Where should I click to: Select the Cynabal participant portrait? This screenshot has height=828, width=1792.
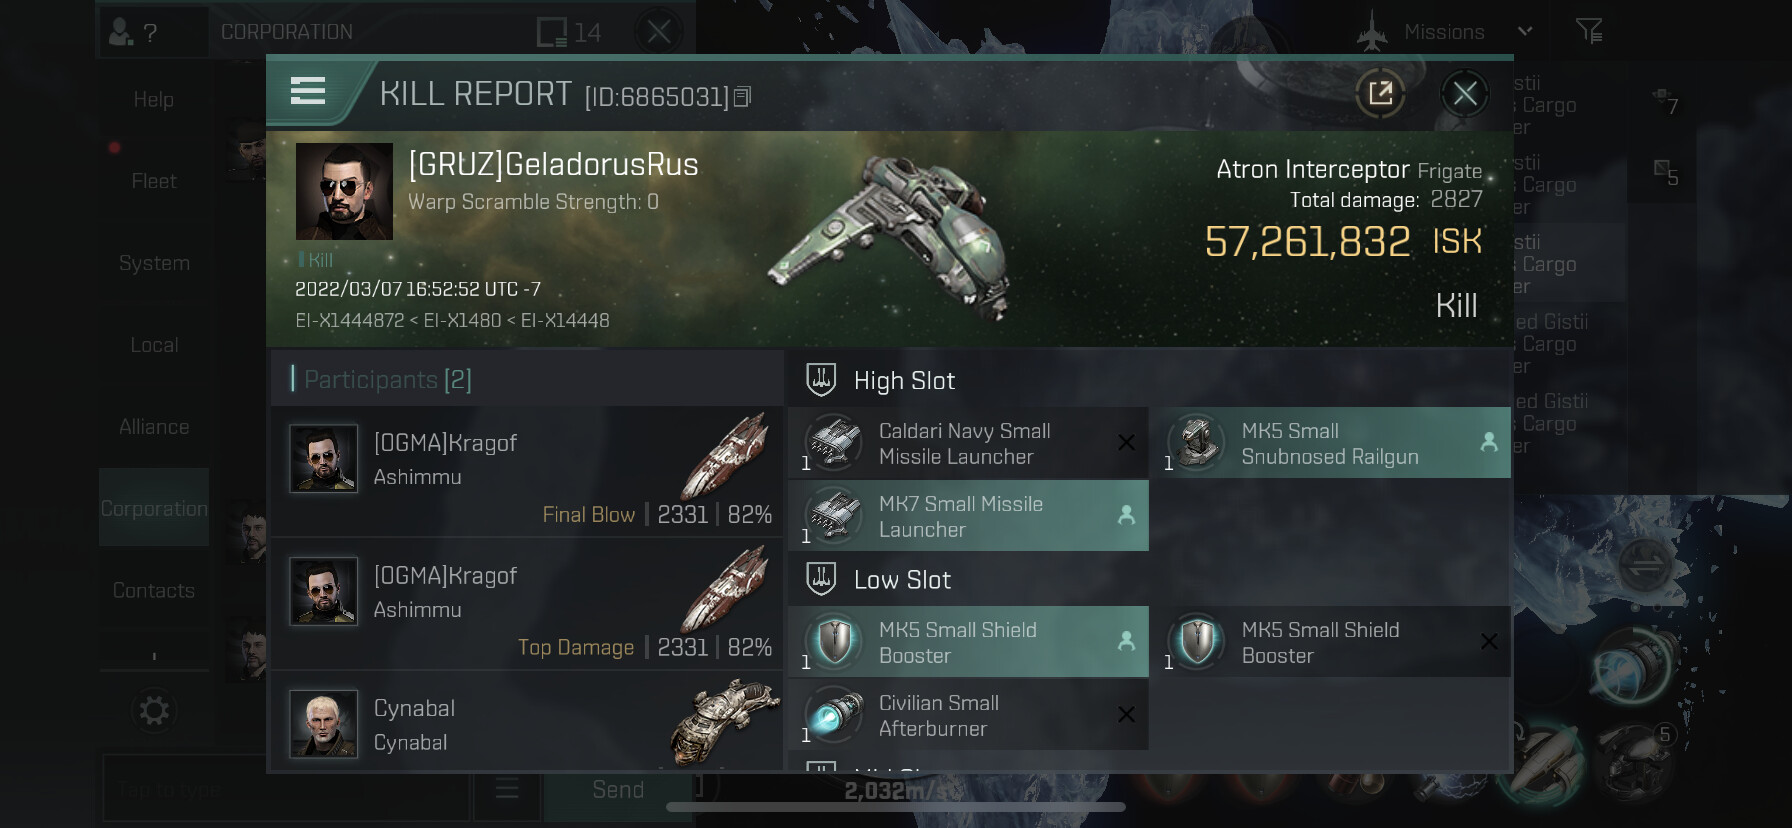(323, 723)
